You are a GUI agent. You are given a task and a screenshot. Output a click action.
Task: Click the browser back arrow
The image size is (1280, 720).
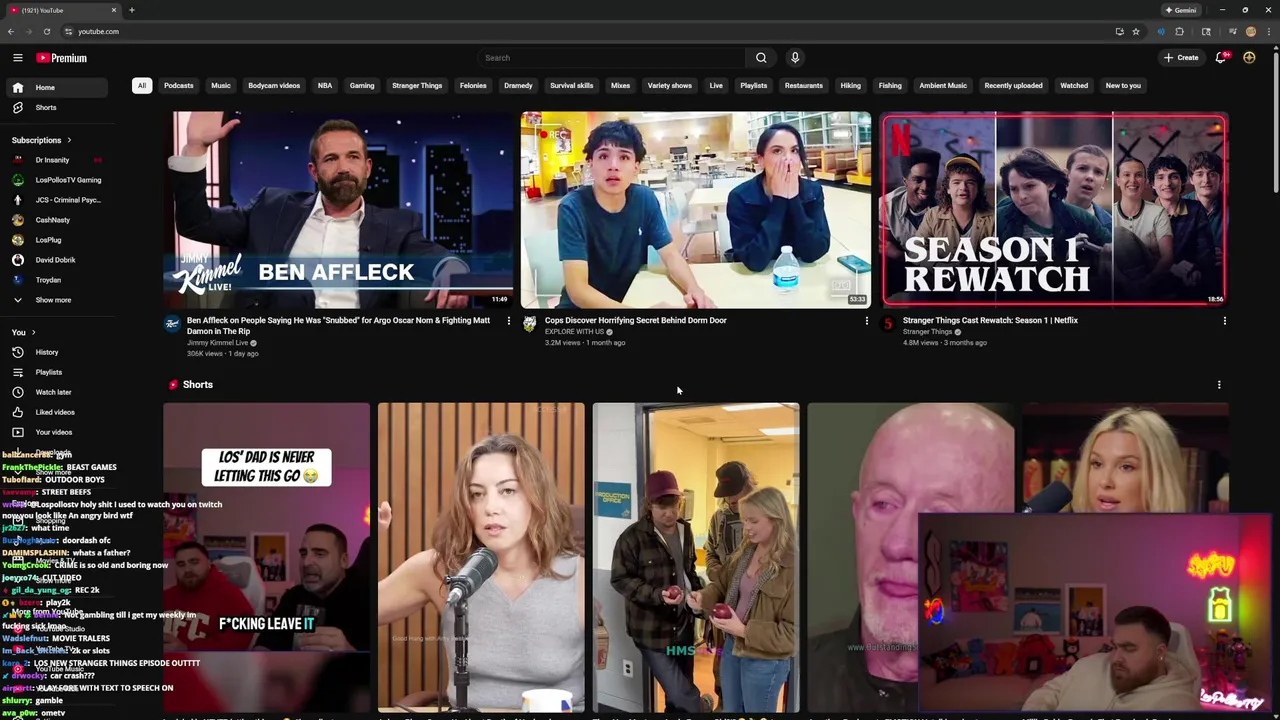pos(11,32)
